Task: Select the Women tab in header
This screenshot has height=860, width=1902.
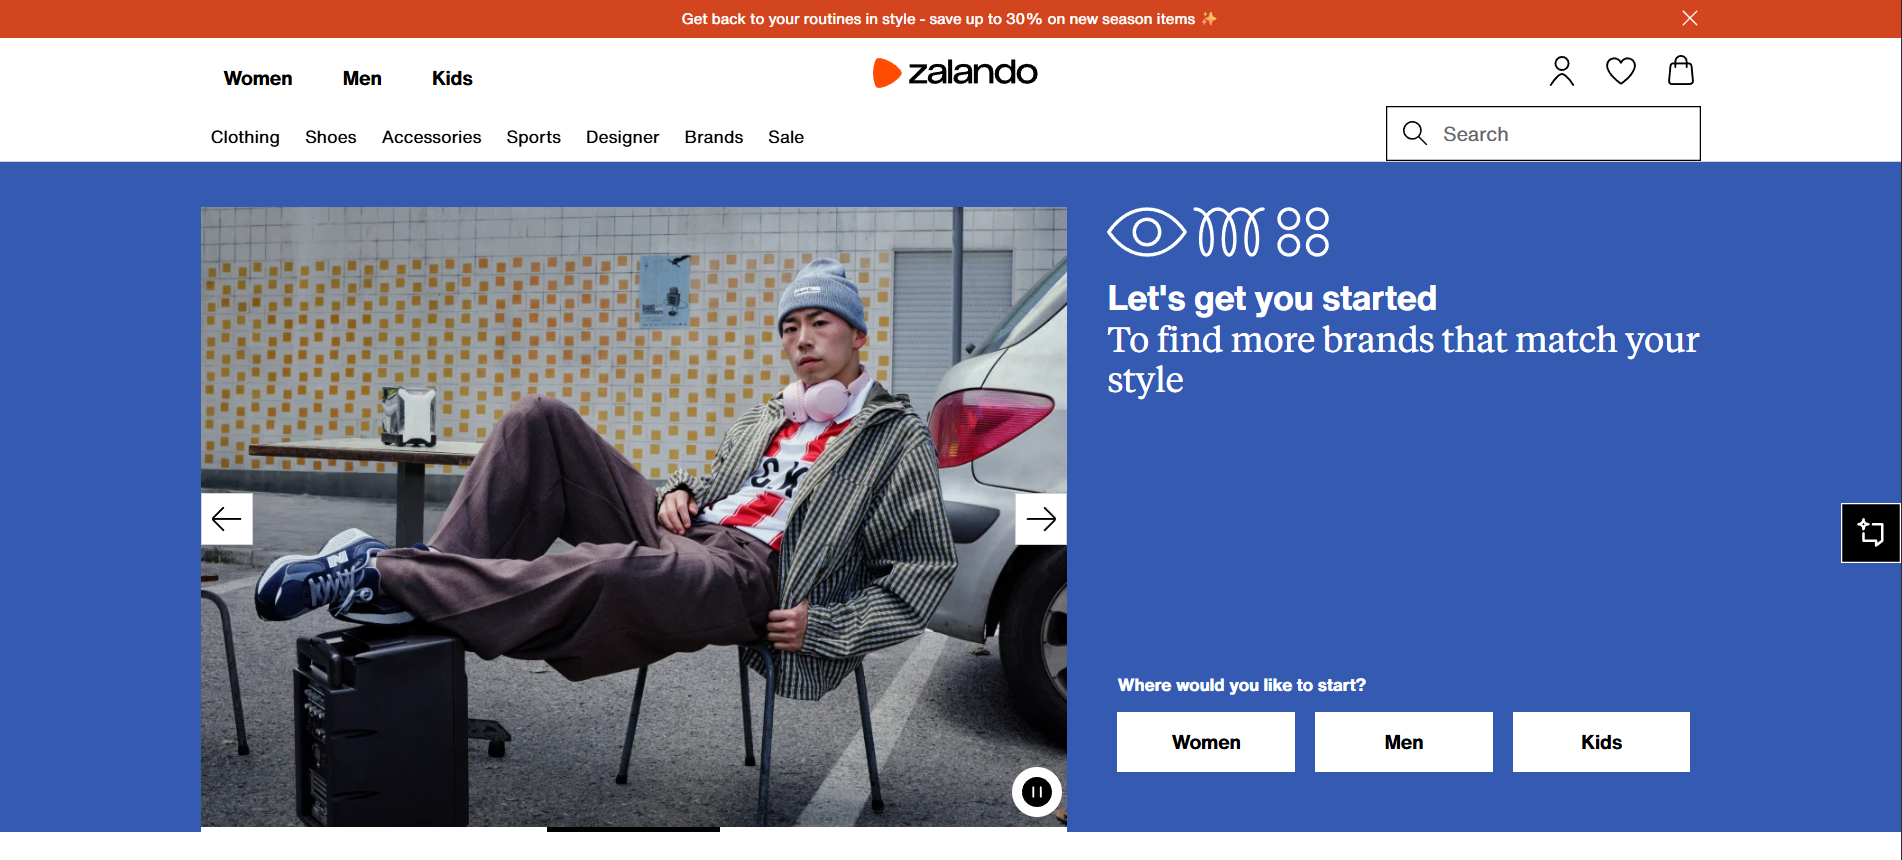Action: 258,78
